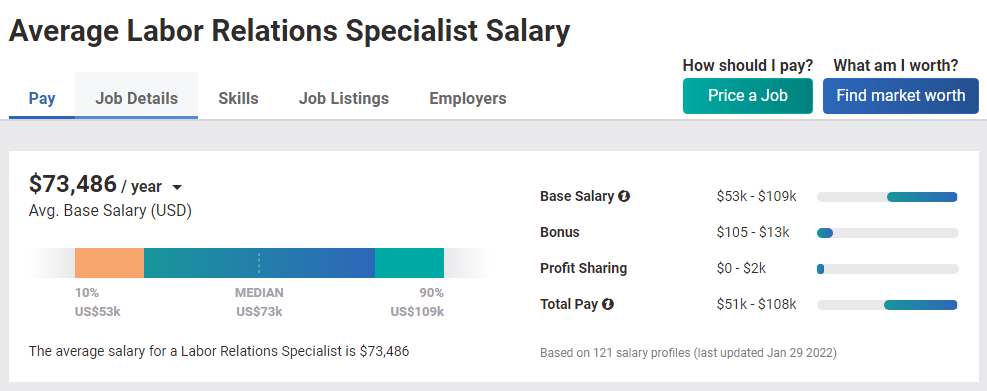Open the per year dropdown arrow
This screenshot has width=987, height=391.
(x=177, y=188)
